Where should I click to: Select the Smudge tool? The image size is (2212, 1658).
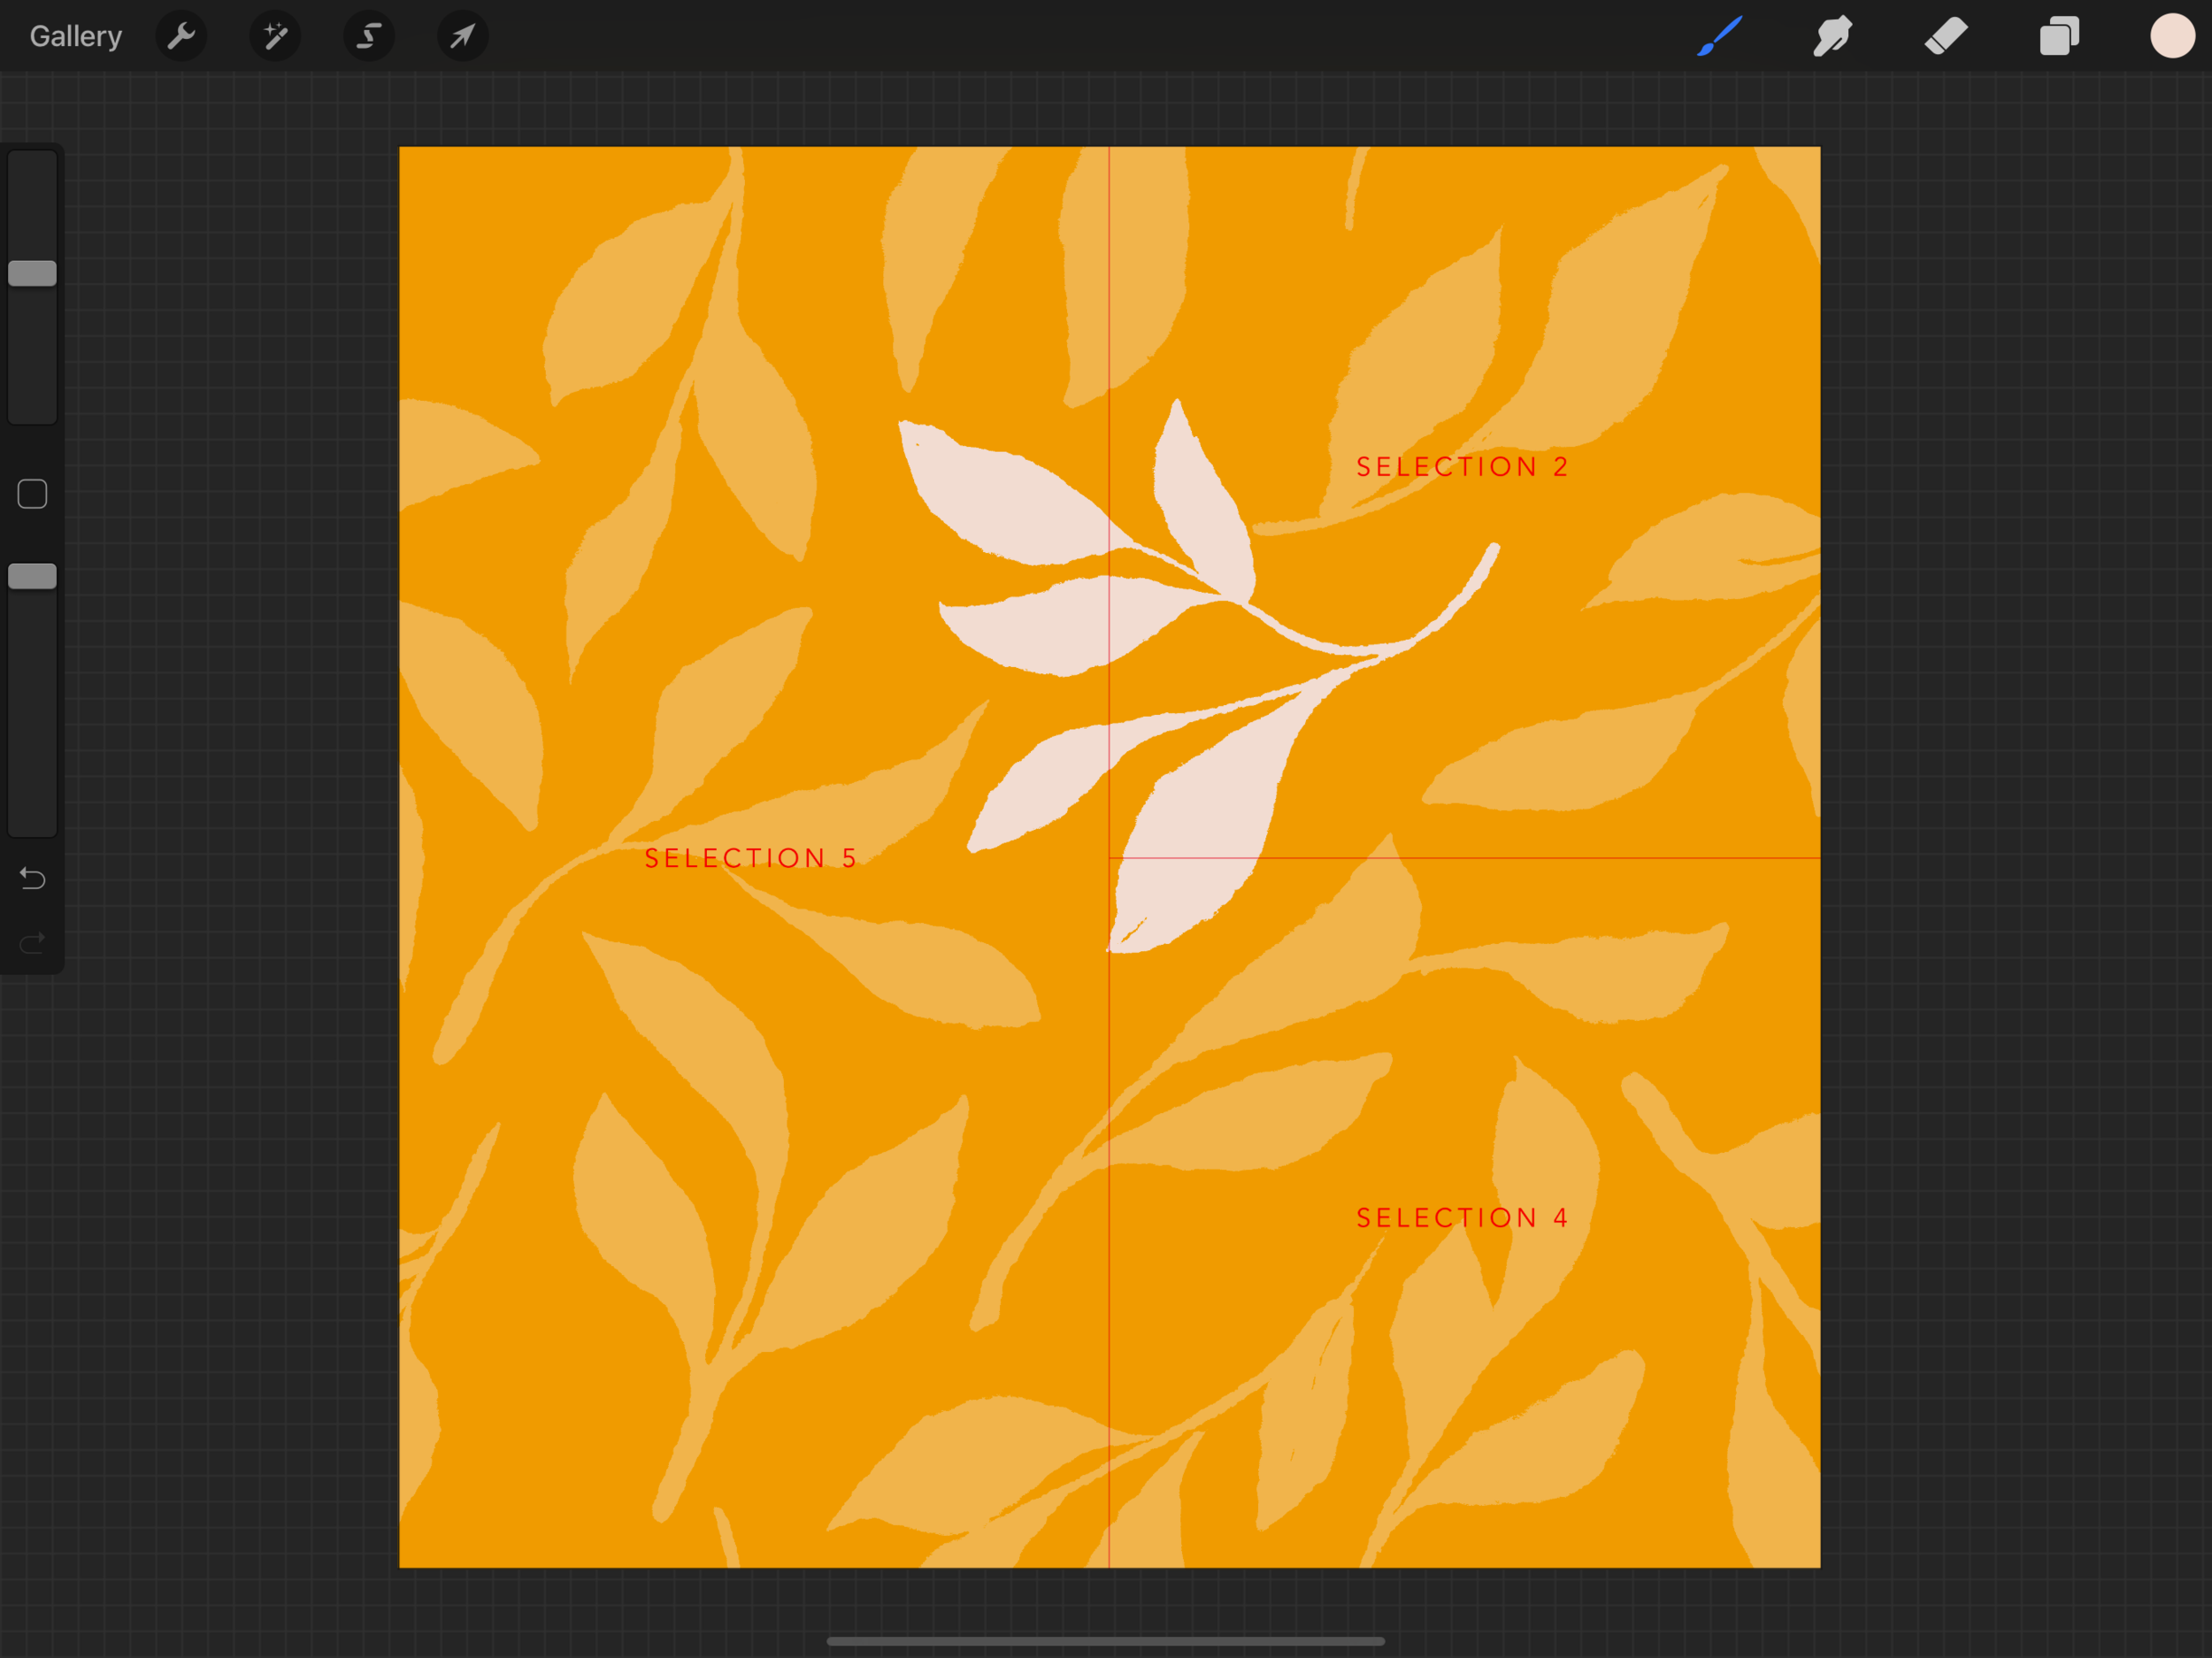click(1833, 37)
